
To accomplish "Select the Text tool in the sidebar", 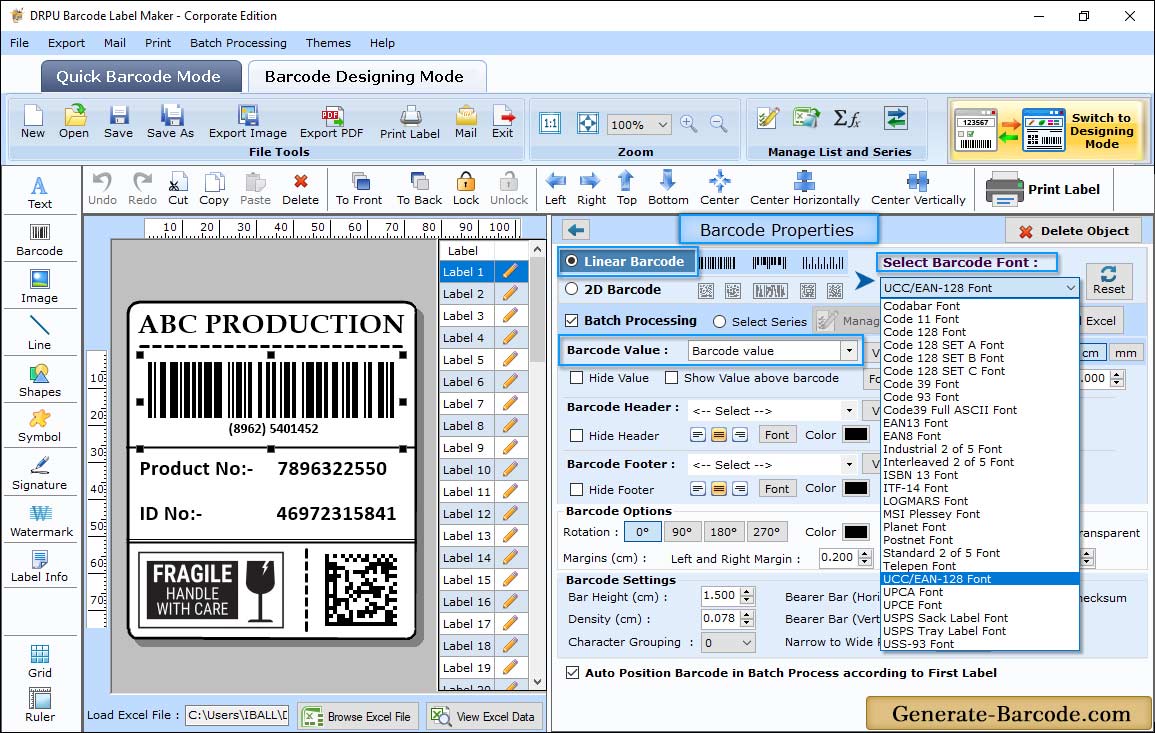I will click(40, 192).
